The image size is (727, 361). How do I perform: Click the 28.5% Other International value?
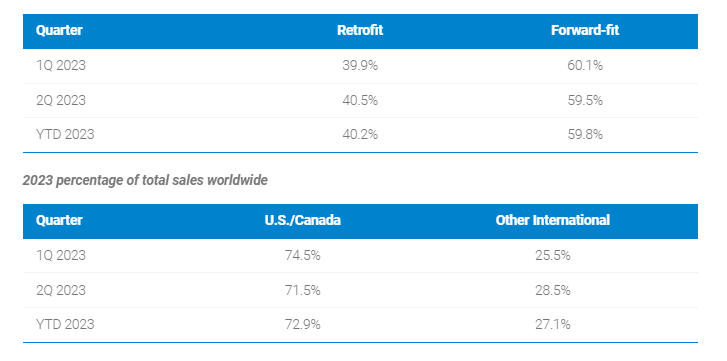[x=552, y=291]
